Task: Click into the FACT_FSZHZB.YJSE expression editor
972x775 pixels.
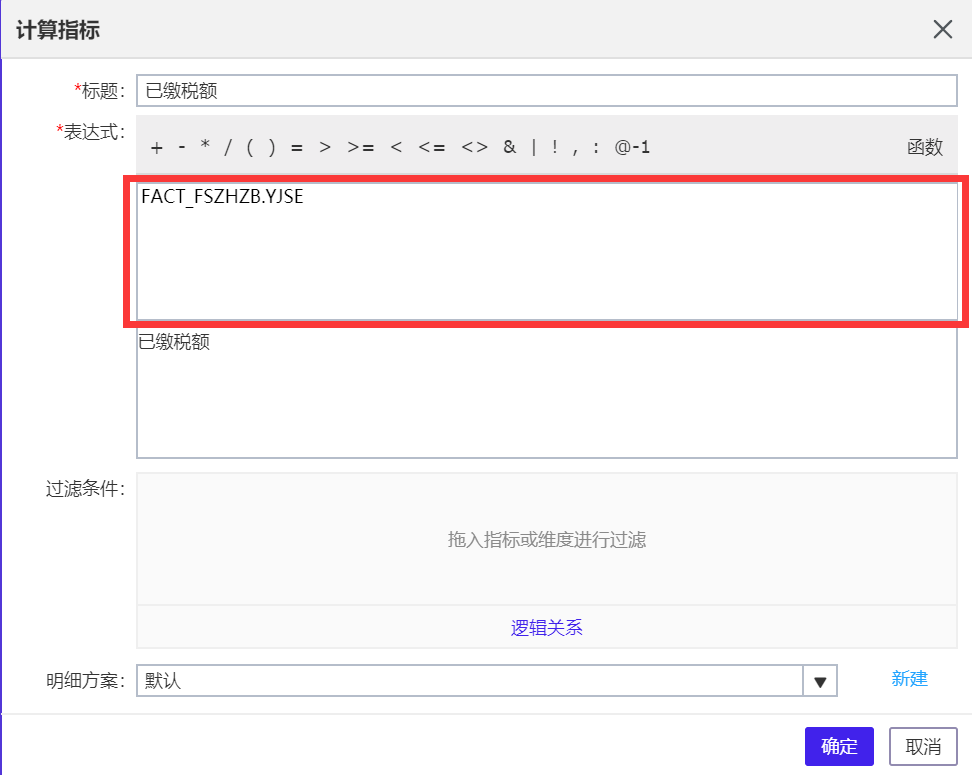Action: tap(547, 251)
